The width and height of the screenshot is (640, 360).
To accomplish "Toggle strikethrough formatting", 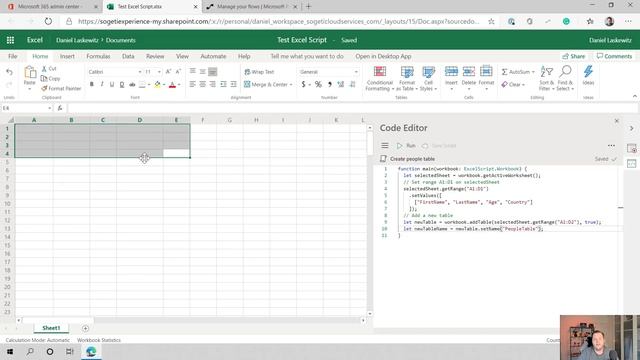I will coord(132,84).
